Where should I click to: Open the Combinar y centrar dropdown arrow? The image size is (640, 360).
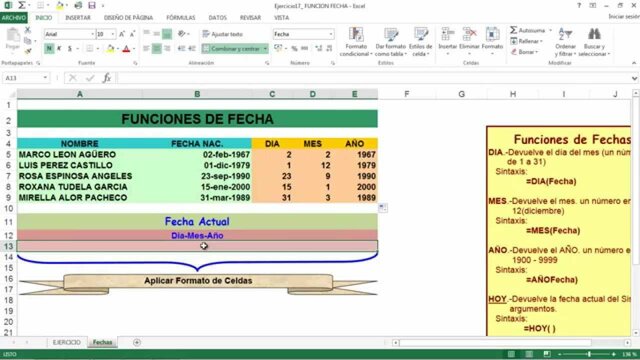265,49
